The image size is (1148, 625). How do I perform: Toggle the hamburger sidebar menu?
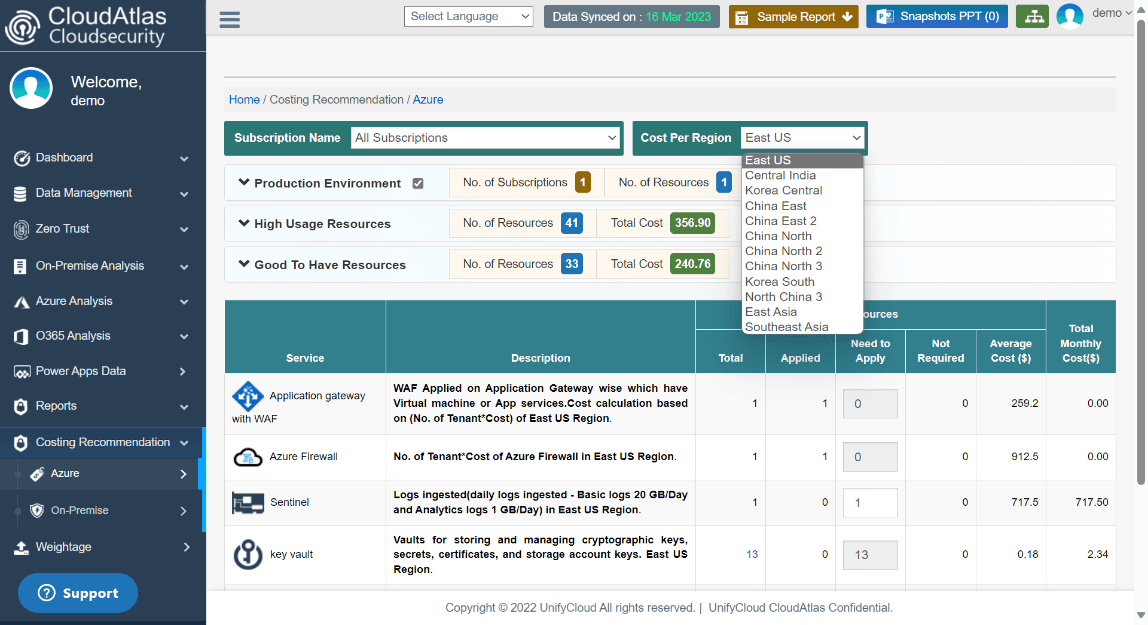point(229,19)
